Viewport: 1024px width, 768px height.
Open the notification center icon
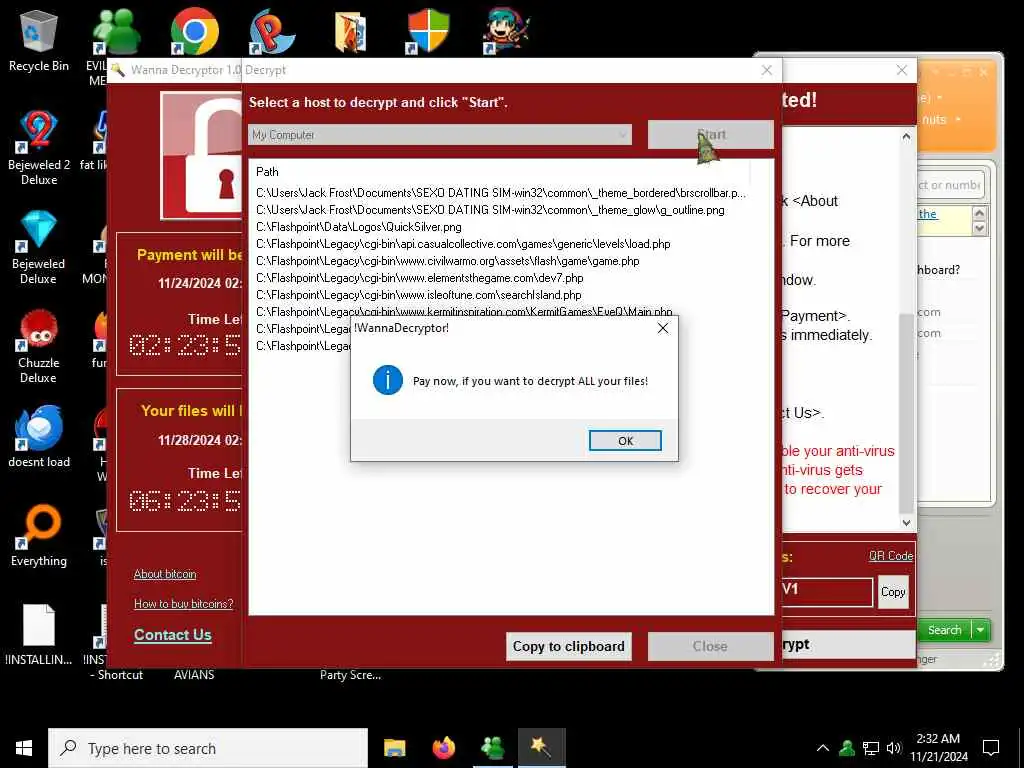991,748
